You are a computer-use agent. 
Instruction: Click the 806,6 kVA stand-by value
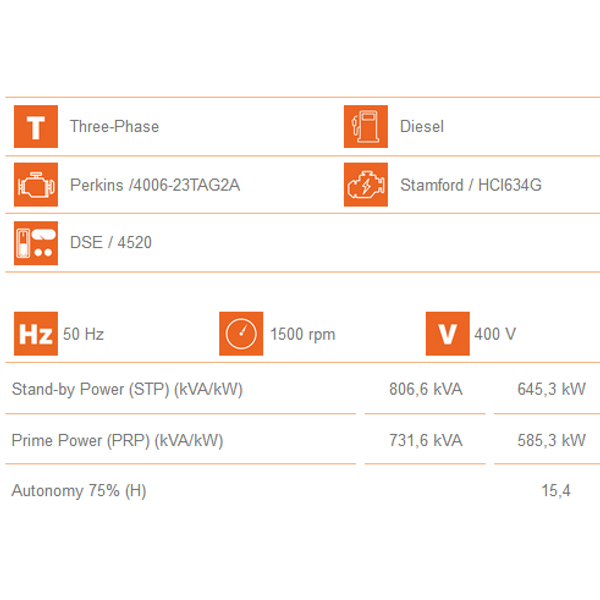[426, 389]
